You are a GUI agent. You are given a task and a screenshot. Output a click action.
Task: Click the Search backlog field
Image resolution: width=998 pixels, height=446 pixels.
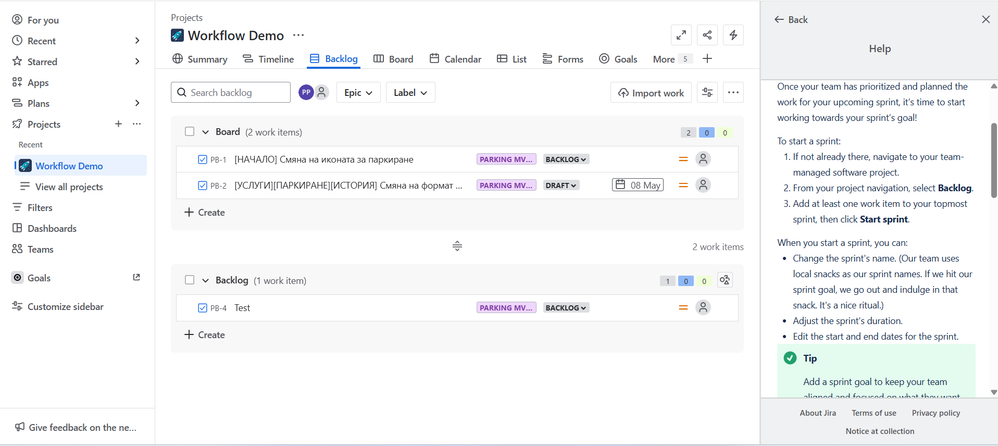[231, 92]
